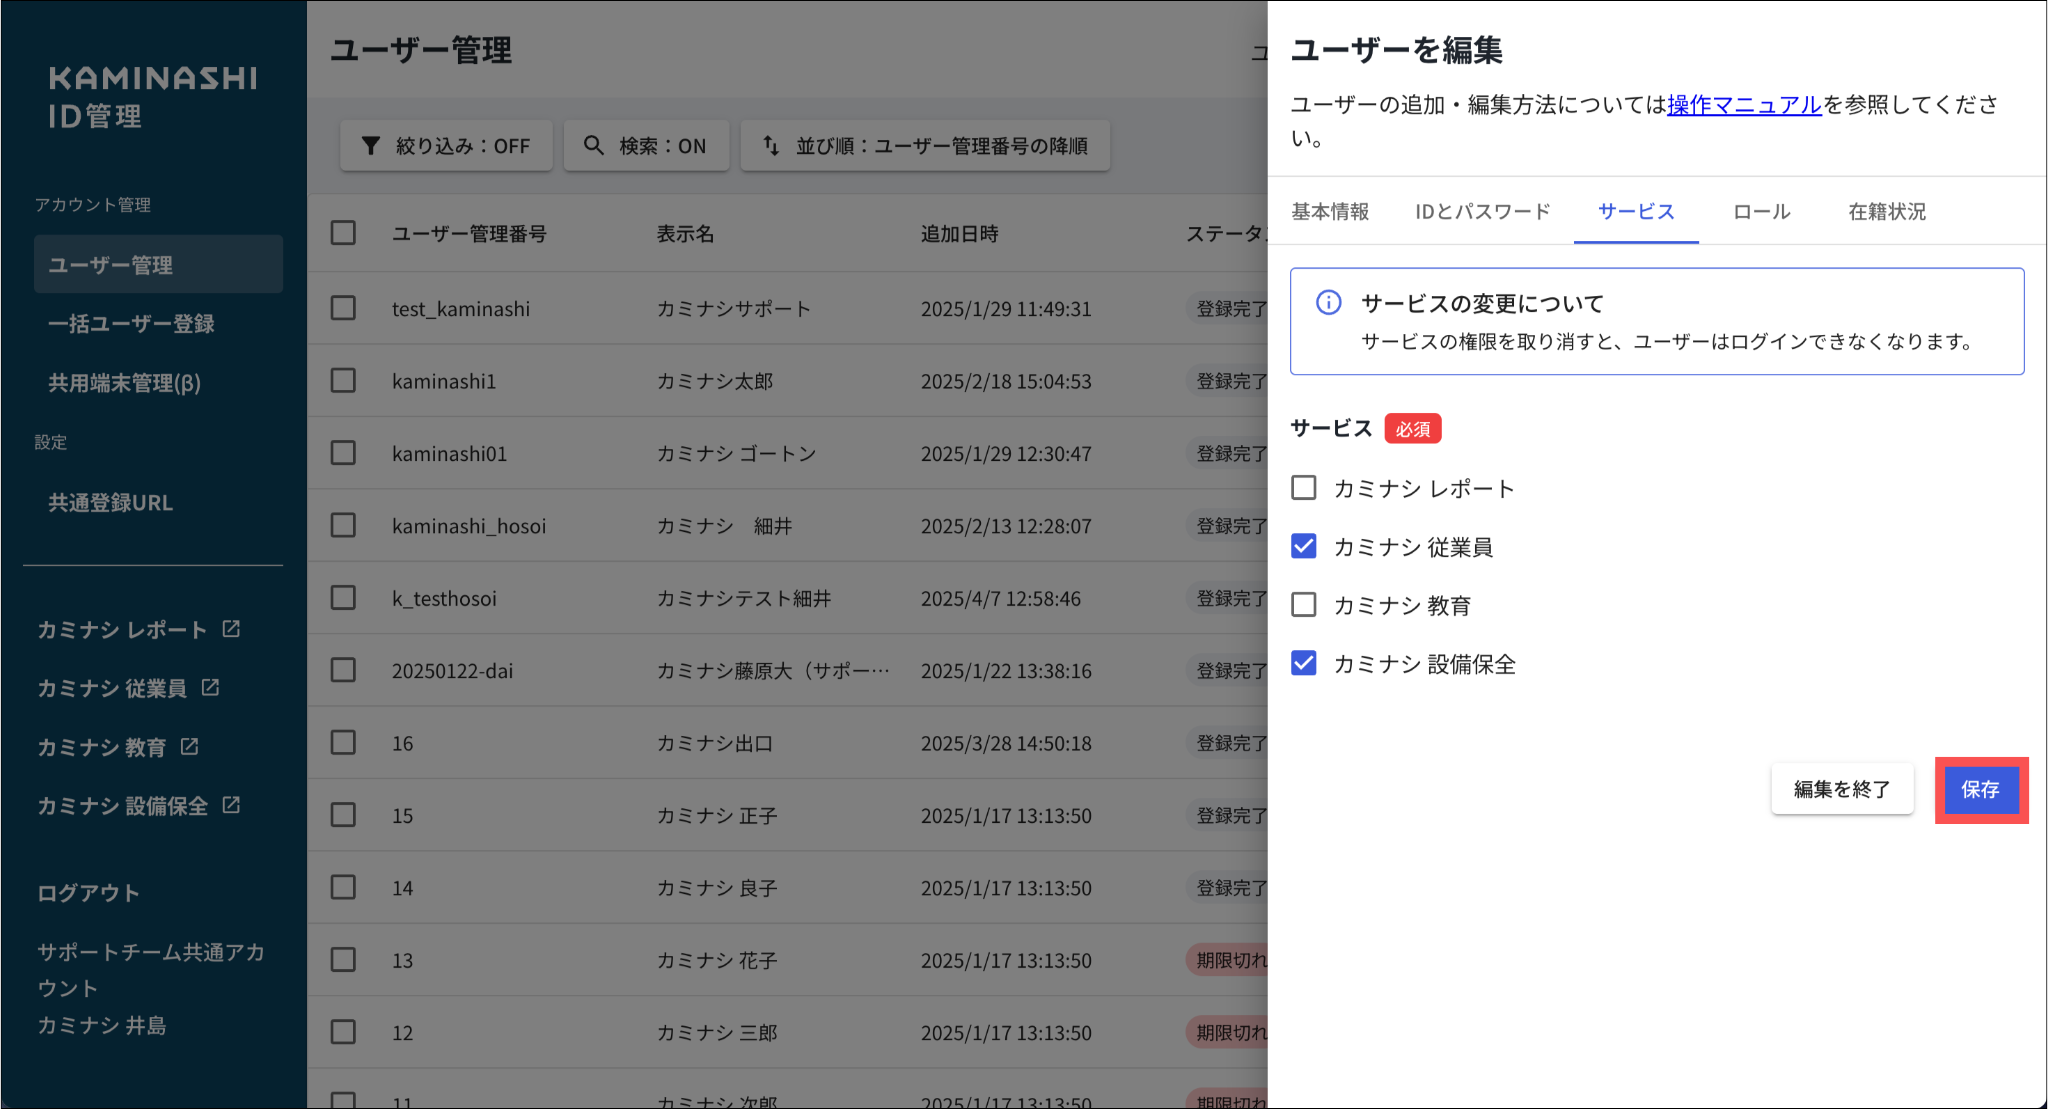
Task: Open the 検索：ON search control
Action: point(646,146)
